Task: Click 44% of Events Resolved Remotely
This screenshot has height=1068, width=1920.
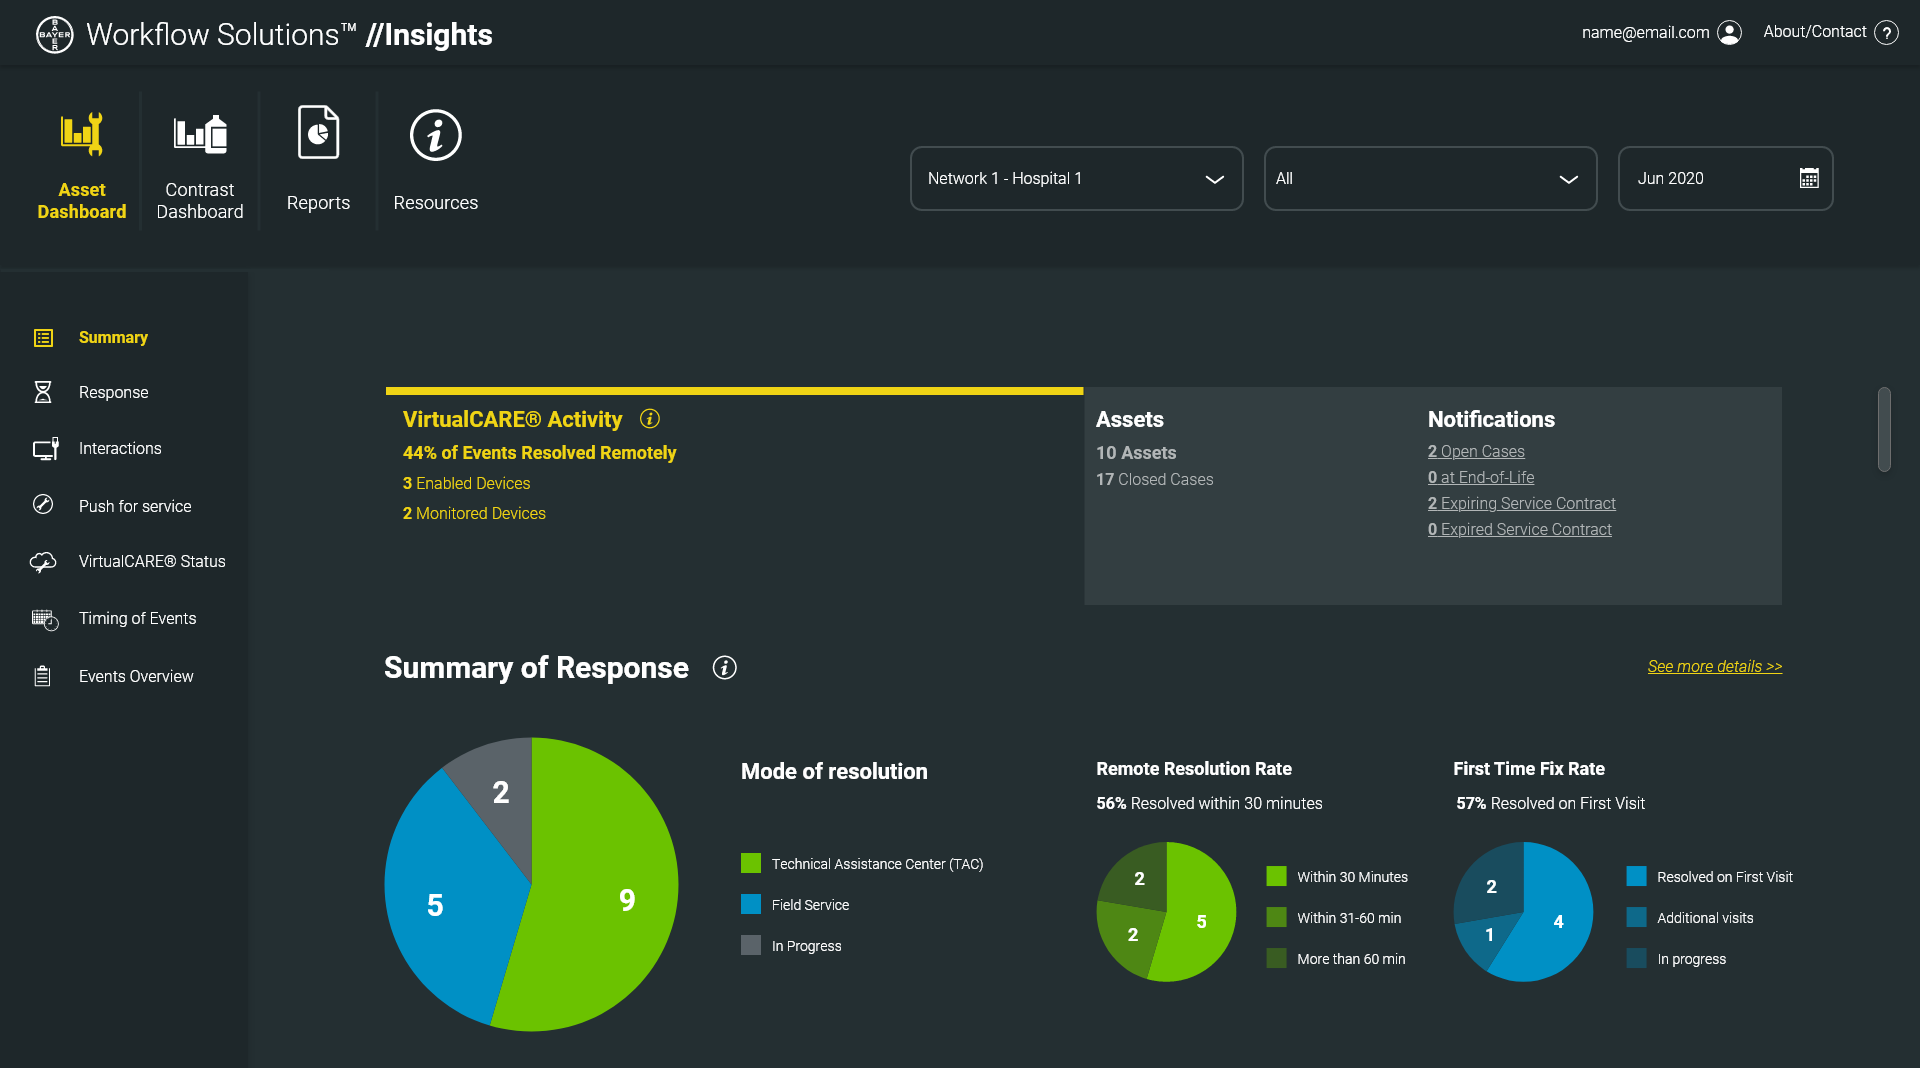Action: (x=539, y=453)
